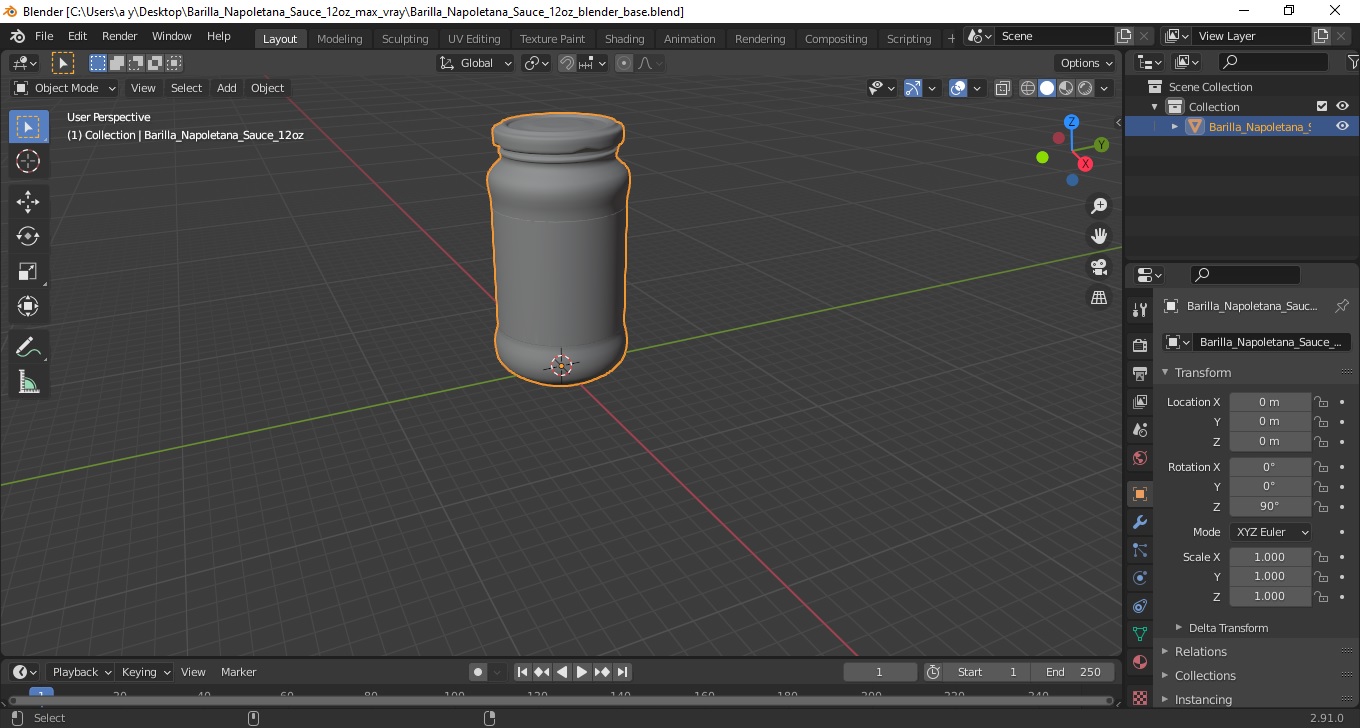Open View Layer properties tab
Viewport: 1360px width, 728px height.
[1140, 401]
